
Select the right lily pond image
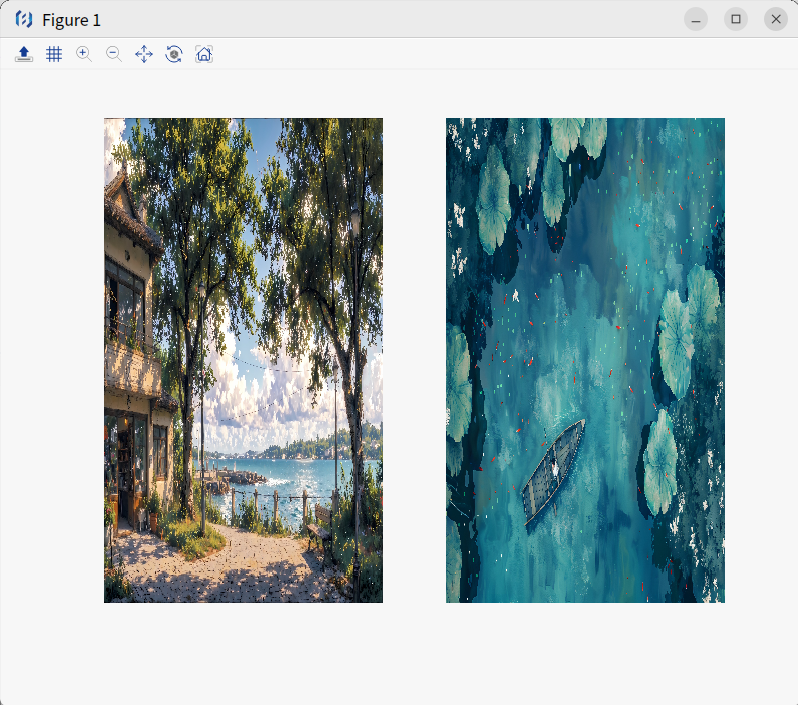(585, 360)
